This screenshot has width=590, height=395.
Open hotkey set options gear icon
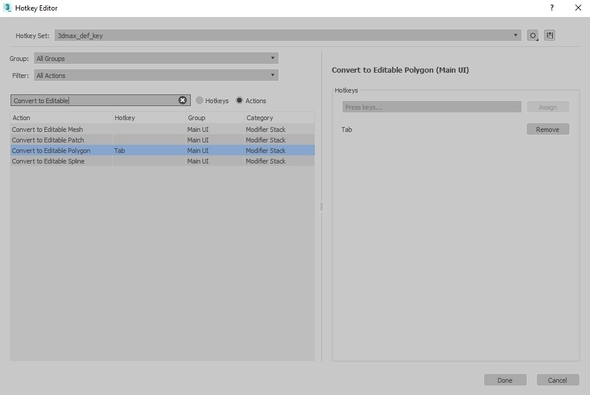[532, 35]
